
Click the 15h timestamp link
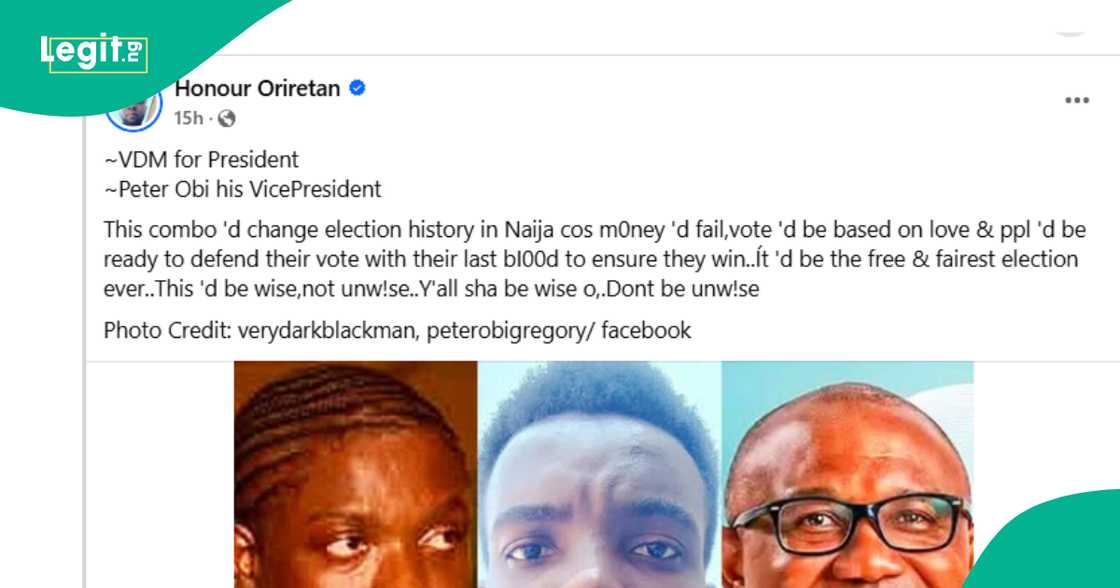[x=188, y=119]
